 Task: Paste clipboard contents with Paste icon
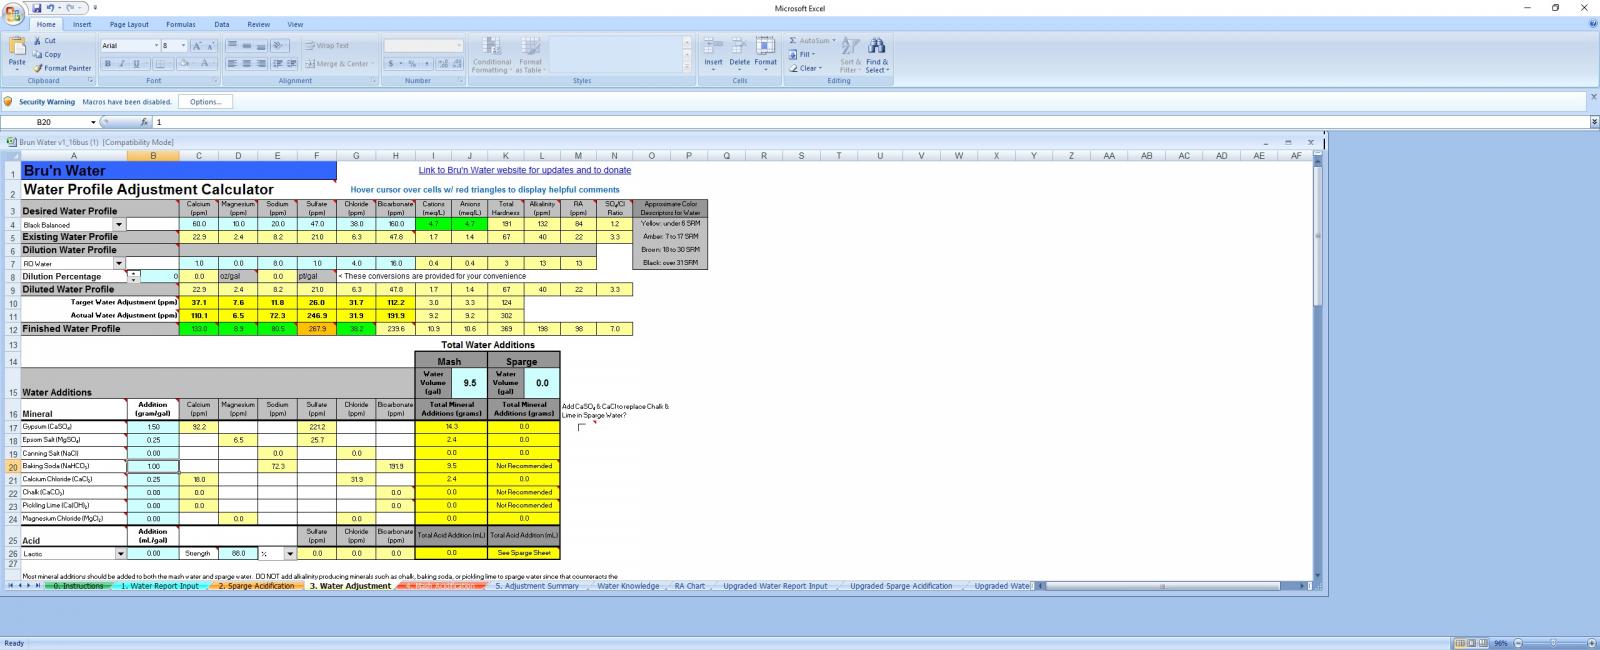[17, 46]
